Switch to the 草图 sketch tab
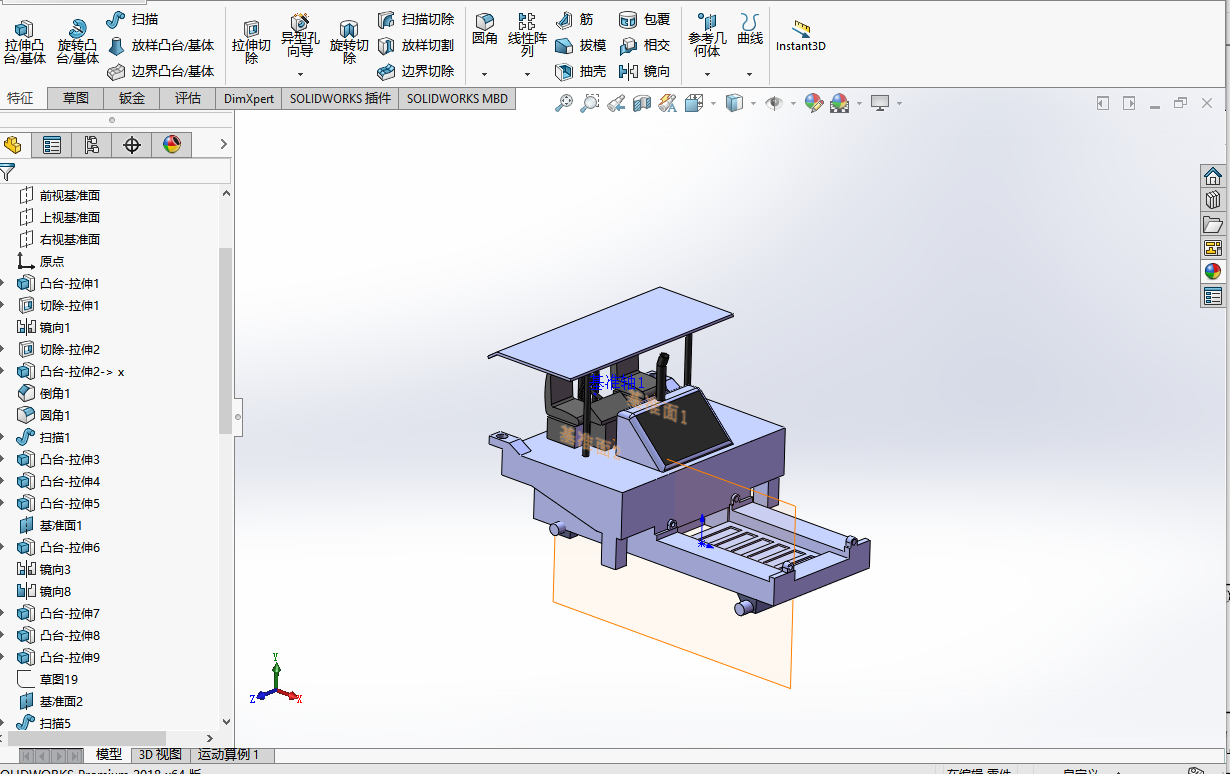Image resolution: width=1230 pixels, height=774 pixels. [76, 98]
